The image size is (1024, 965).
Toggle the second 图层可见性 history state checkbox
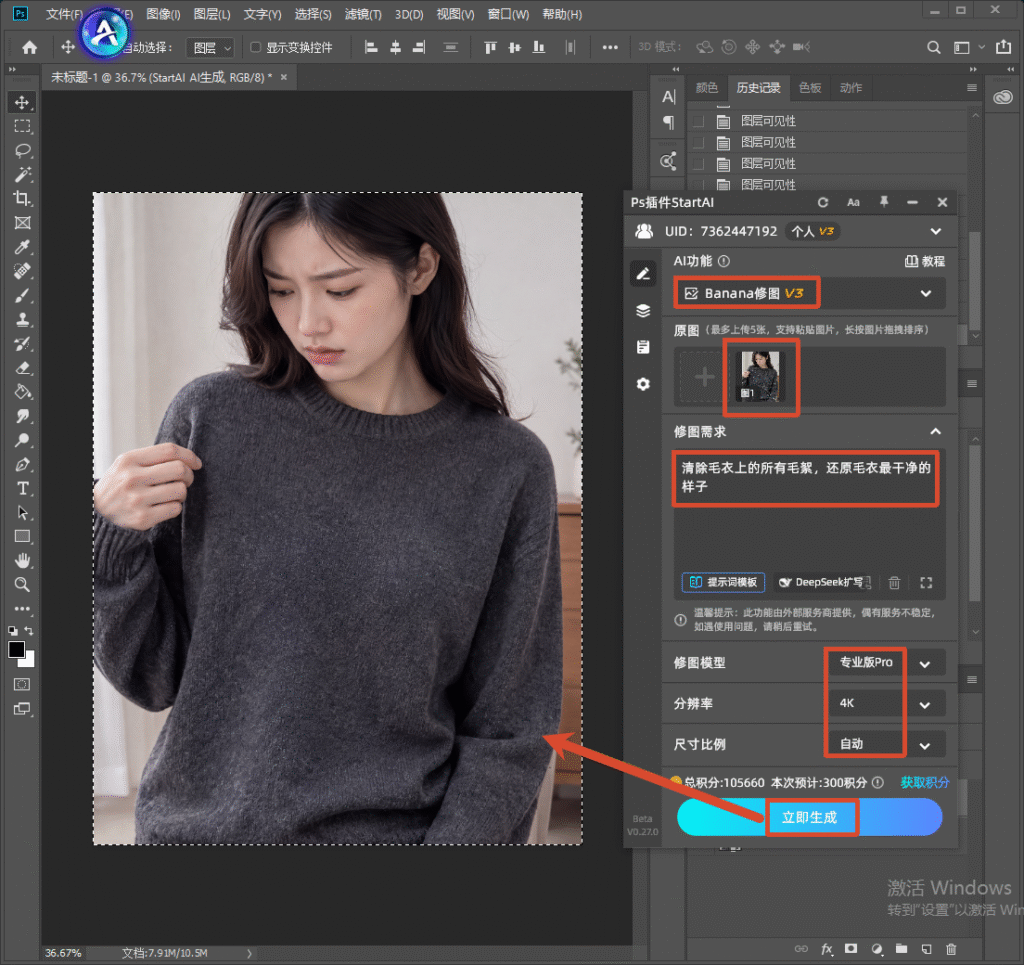(x=698, y=142)
